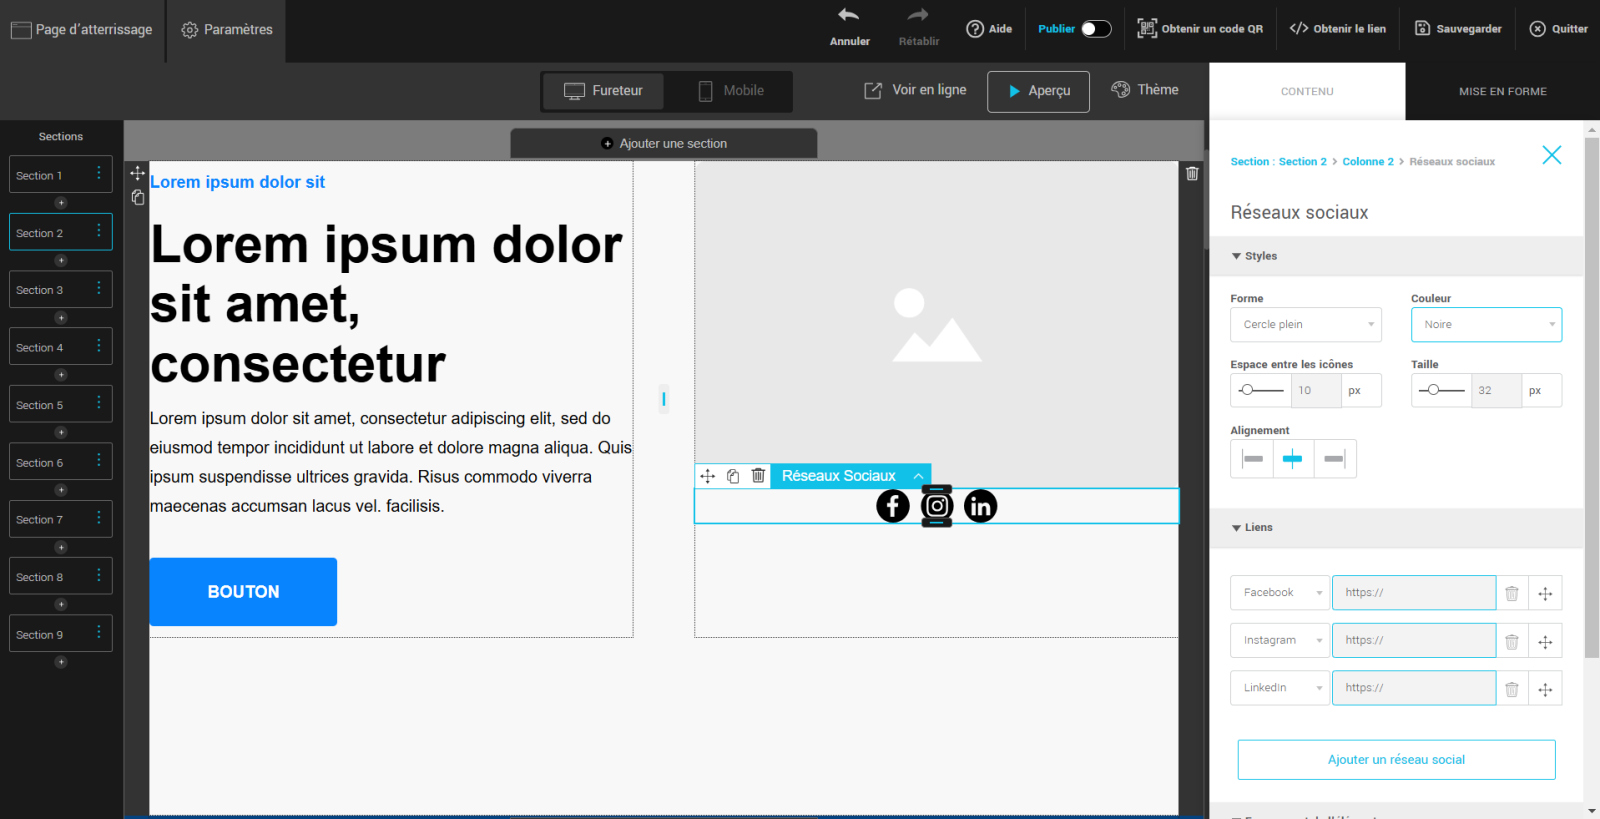This screenshot has width=1600, height=819.
Task: Switch to the MISE EN FORME tab
Action: 1502,92
